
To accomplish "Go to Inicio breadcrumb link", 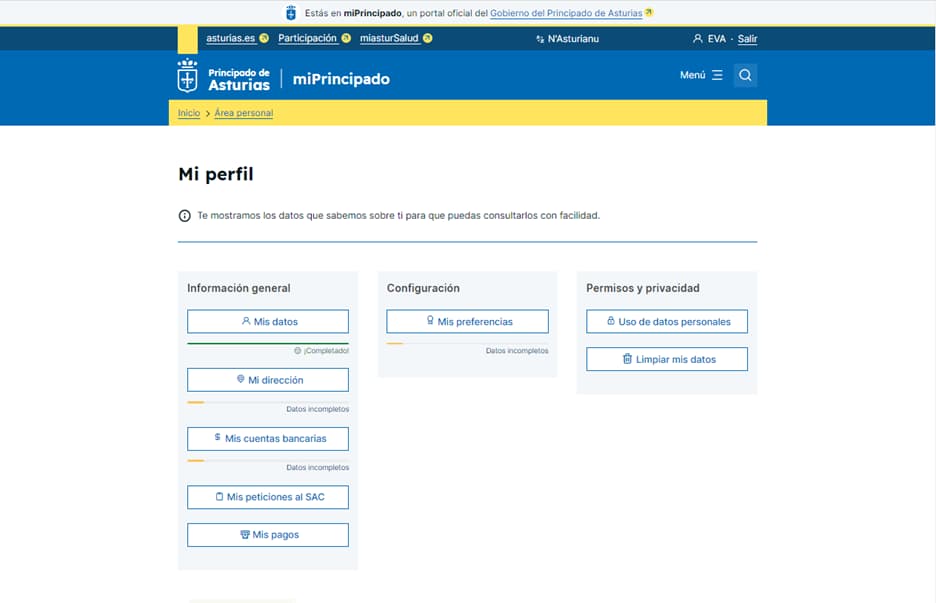I will (x=189, y=113).
